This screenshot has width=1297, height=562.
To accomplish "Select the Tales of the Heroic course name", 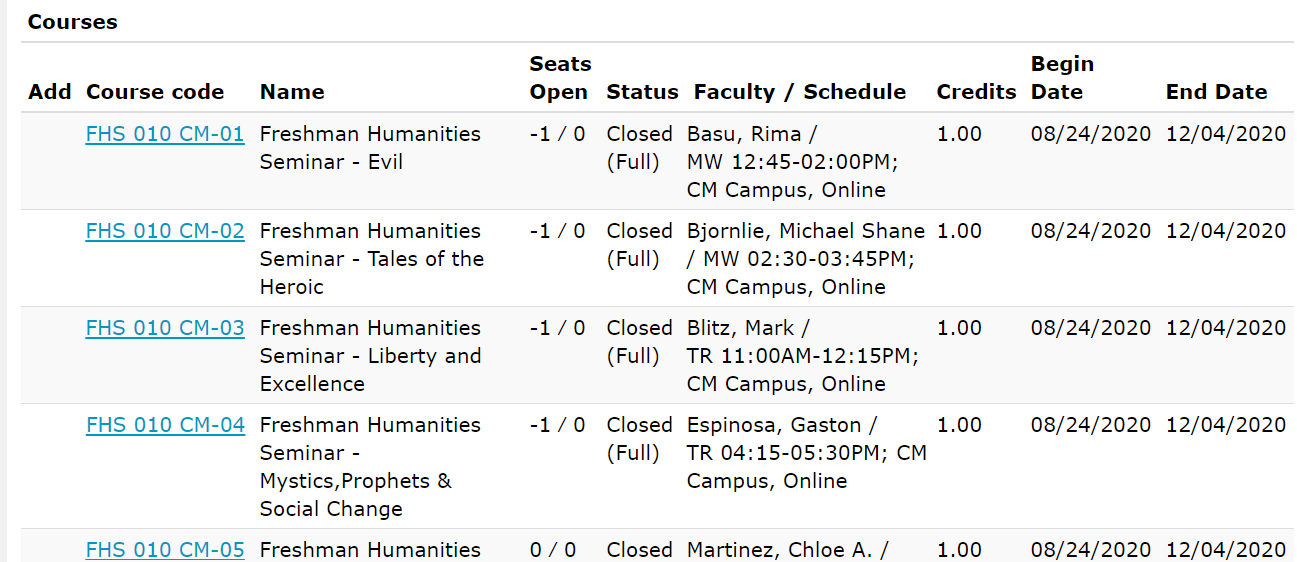I will coord(372,259).
